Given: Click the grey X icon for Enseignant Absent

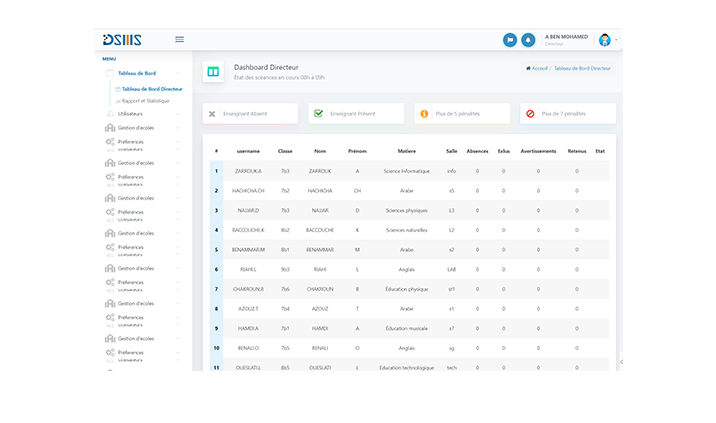Looking at the screenshot, I should [x=212, y=114].
